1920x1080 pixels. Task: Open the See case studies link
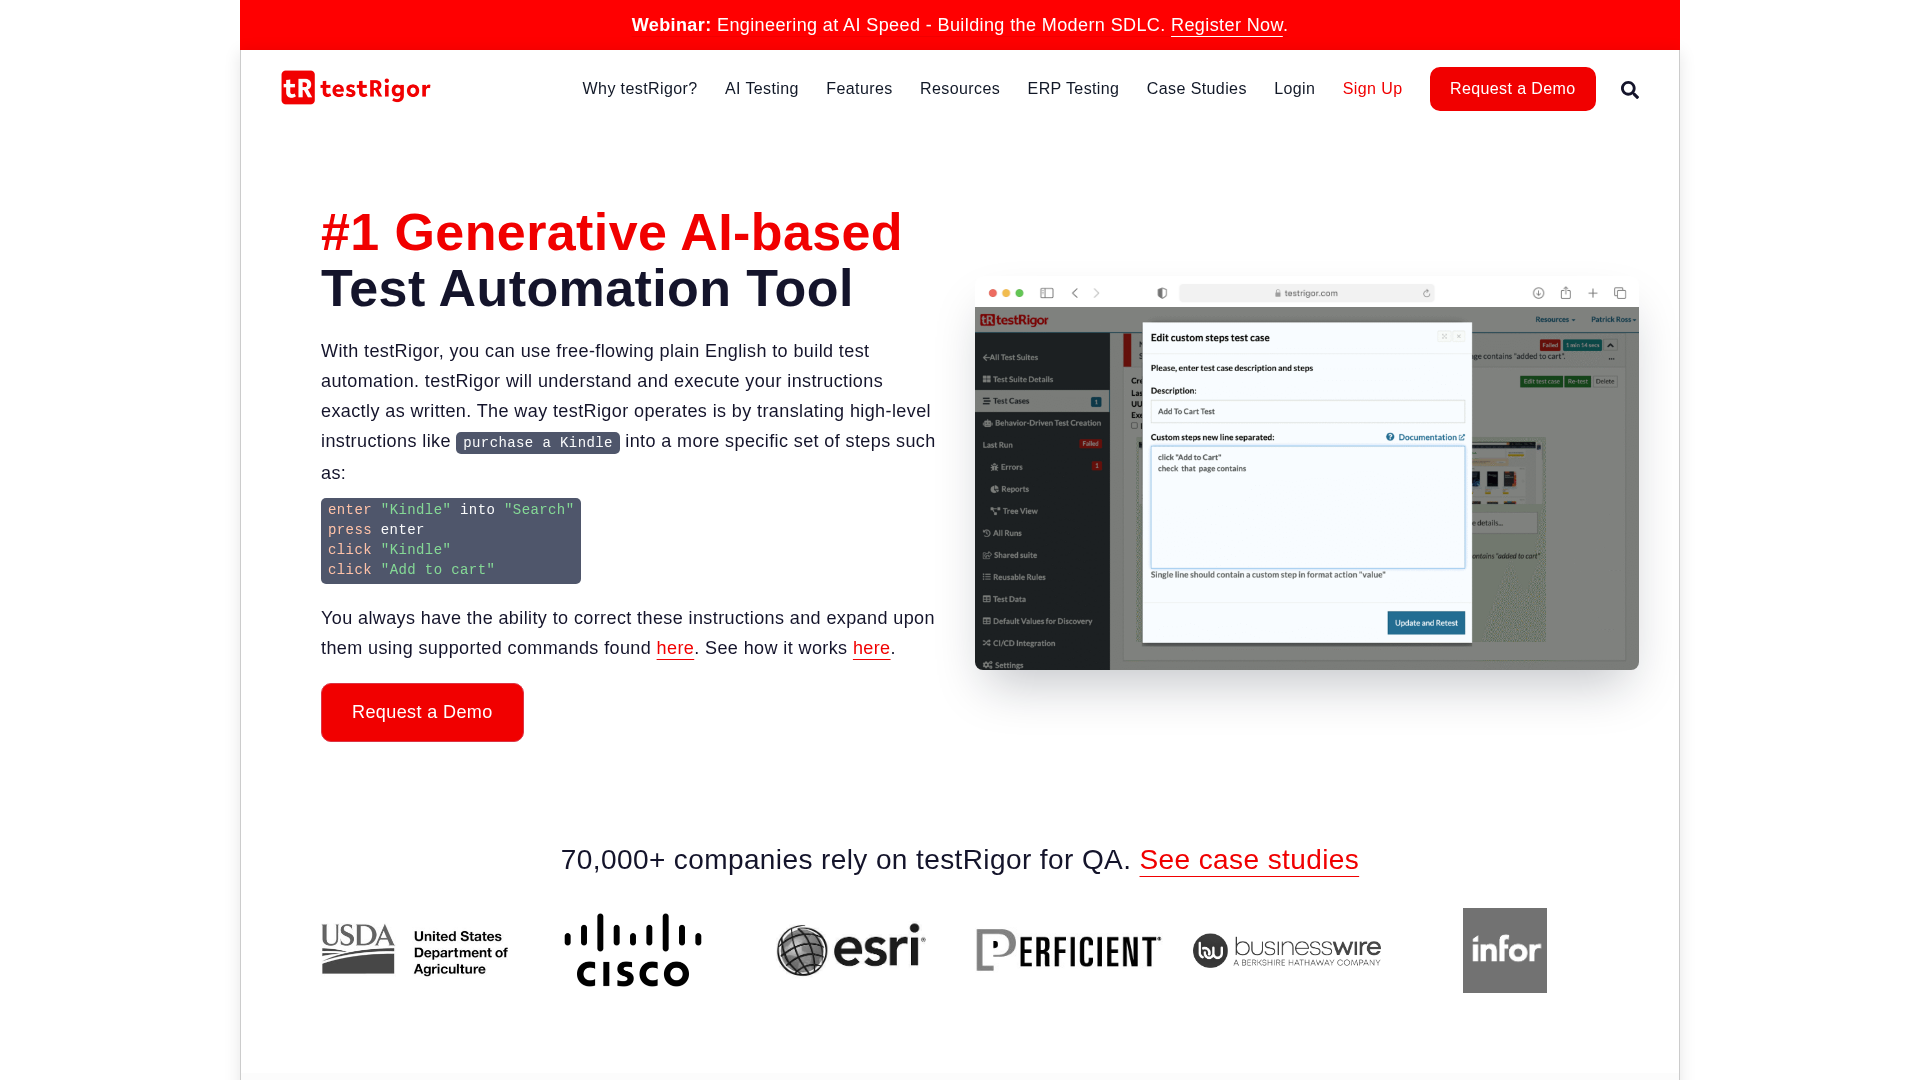click(1249, 860)
